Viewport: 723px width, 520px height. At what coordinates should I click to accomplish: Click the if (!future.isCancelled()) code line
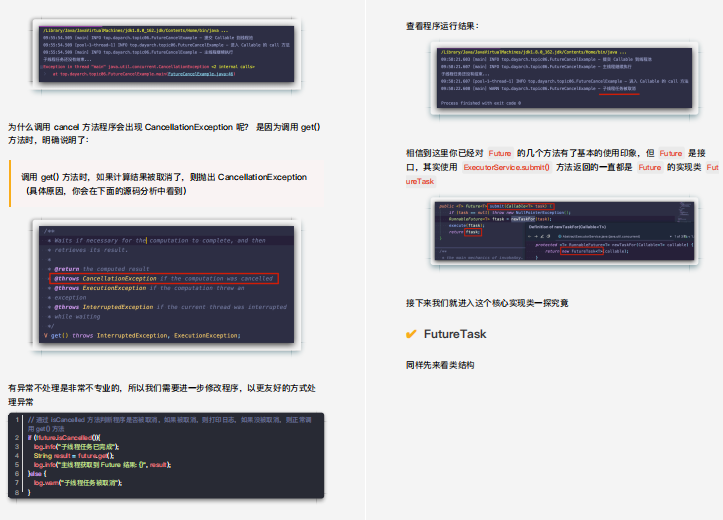[64, 437]
